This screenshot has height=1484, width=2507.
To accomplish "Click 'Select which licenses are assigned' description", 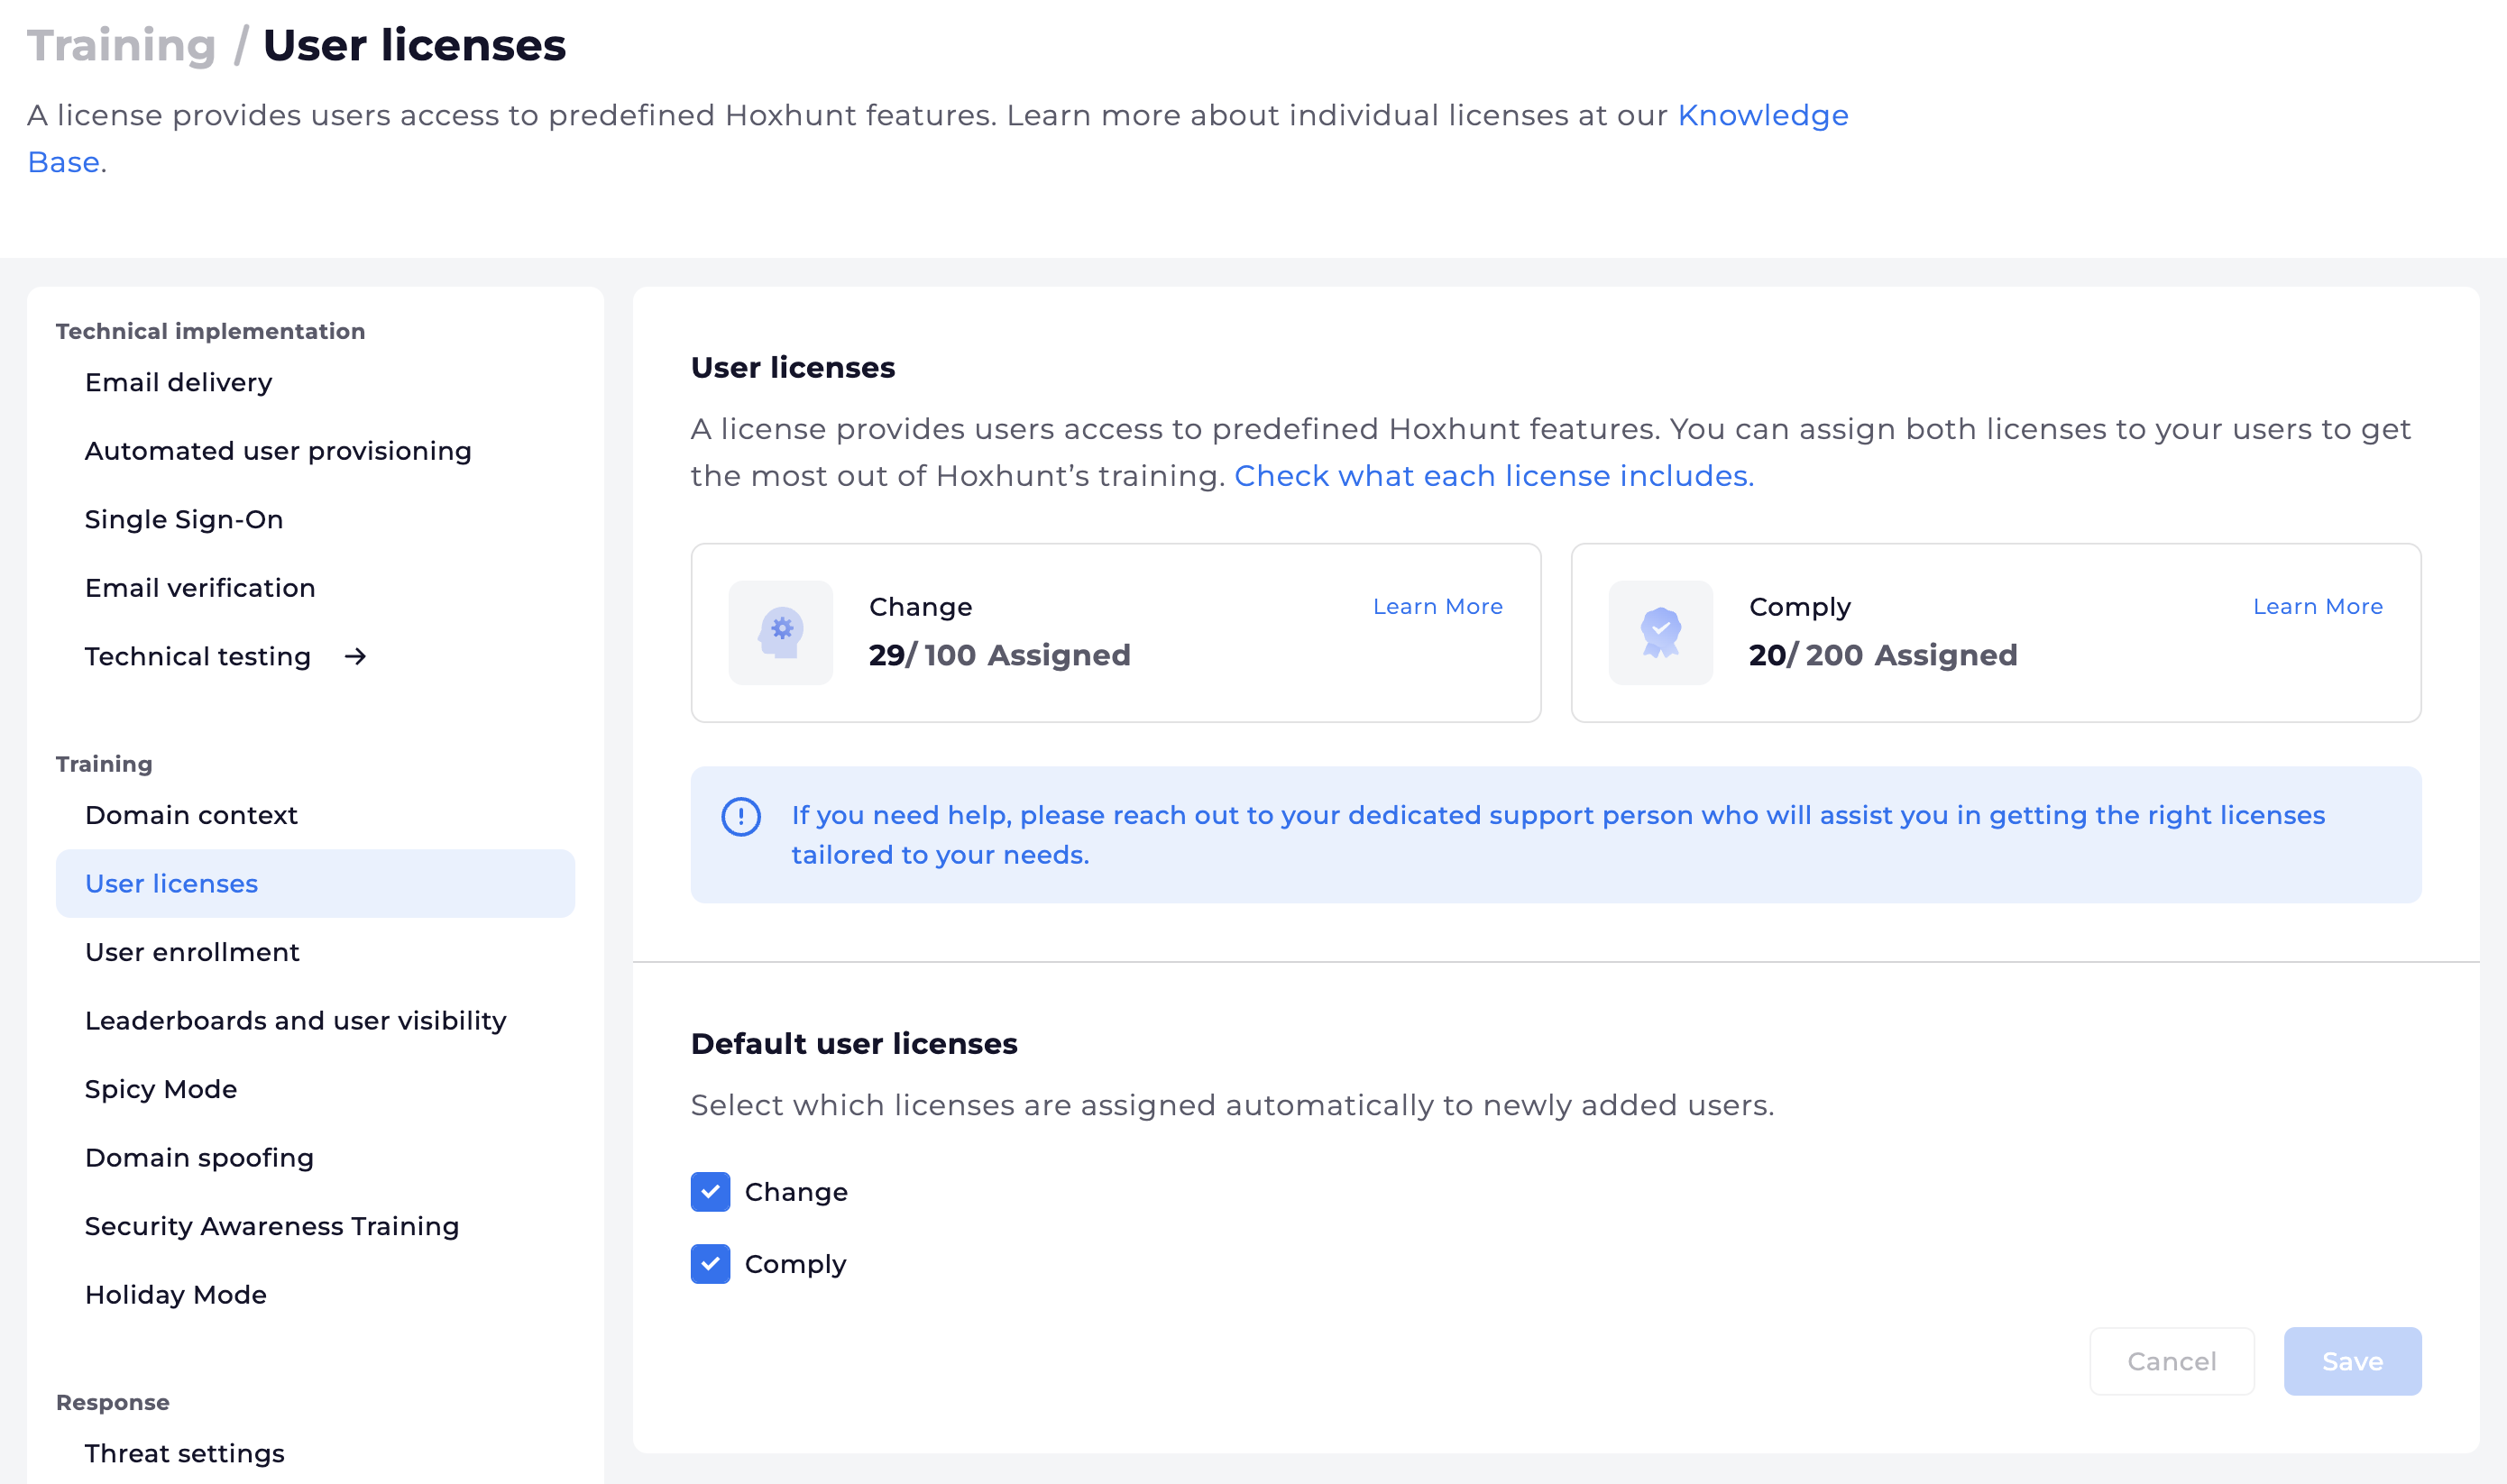I will (x=1232, y=1105).
